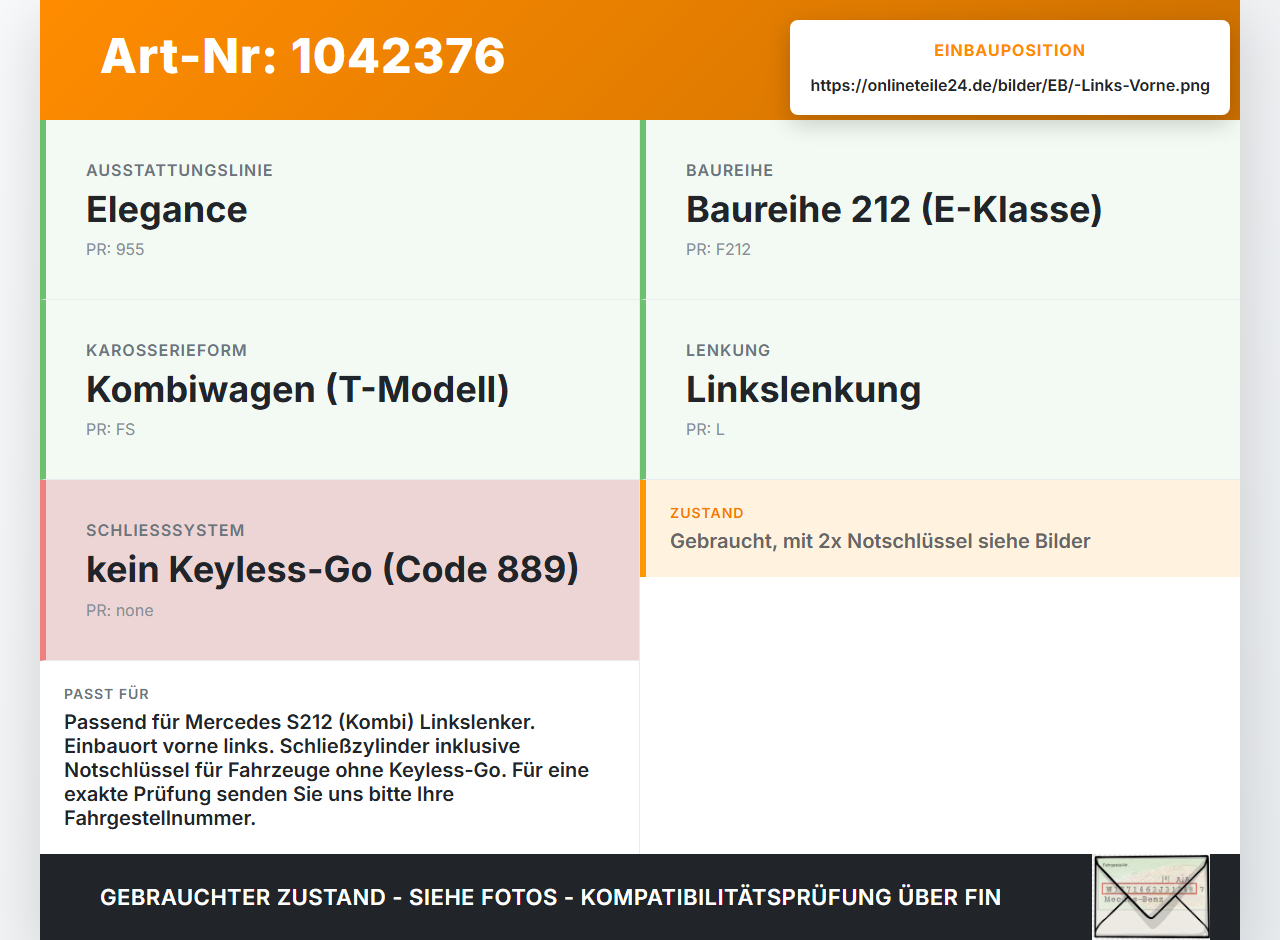The height and width of the screenshot is (940, 1280).
Task: Click the PASST FÜR label
Action: click(x=107, y=694)
